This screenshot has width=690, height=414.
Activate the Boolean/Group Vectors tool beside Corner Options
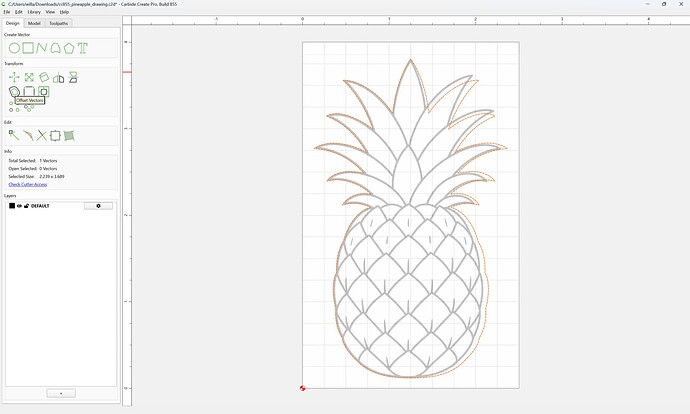point(44,92)
